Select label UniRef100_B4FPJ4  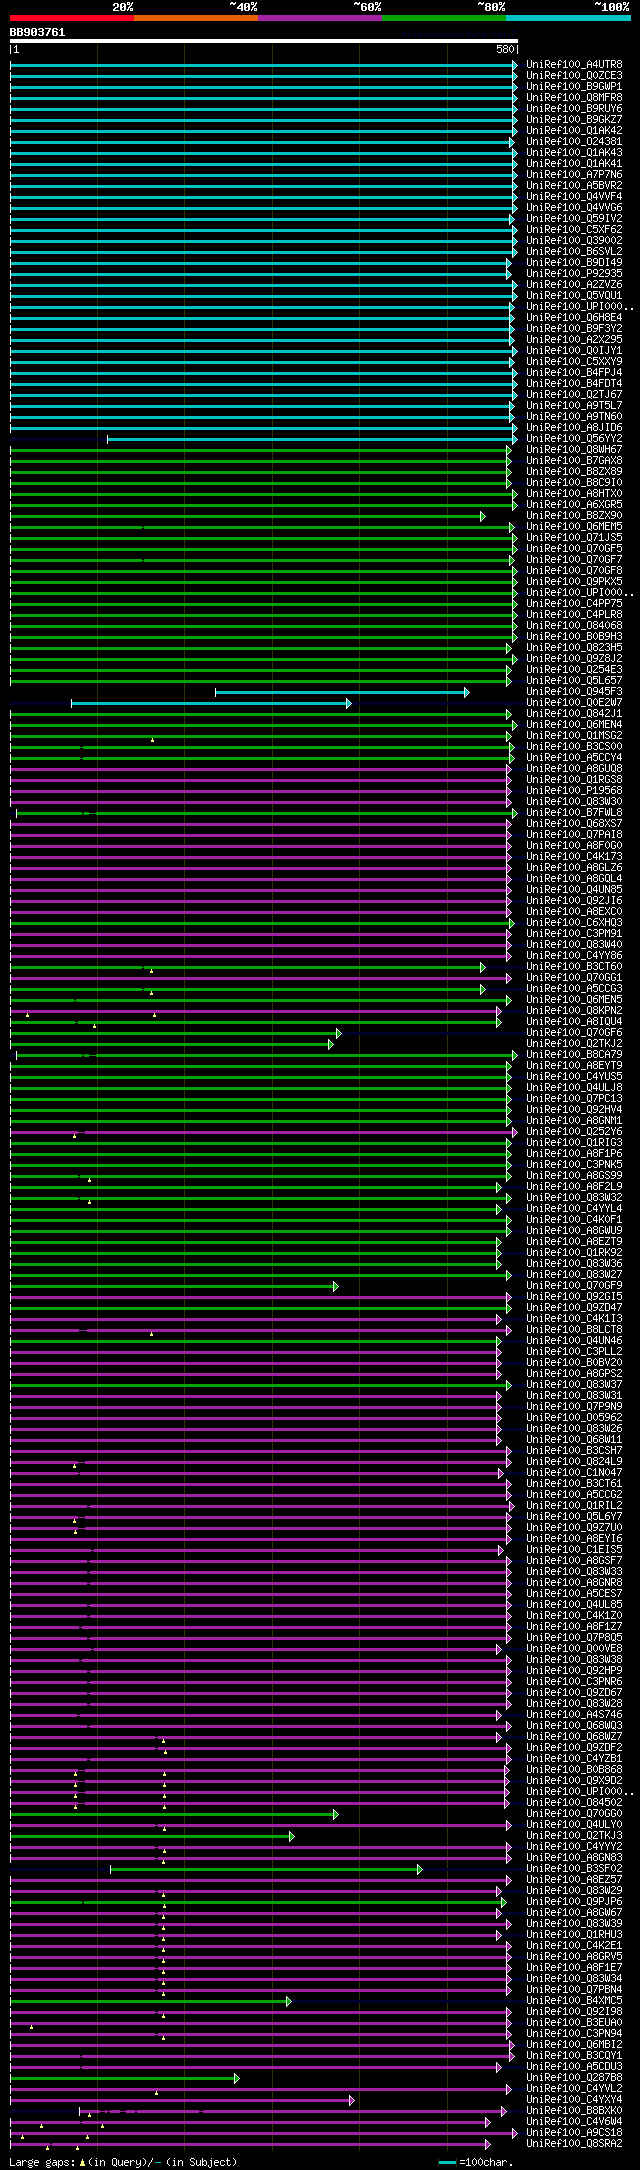(574, 373)
